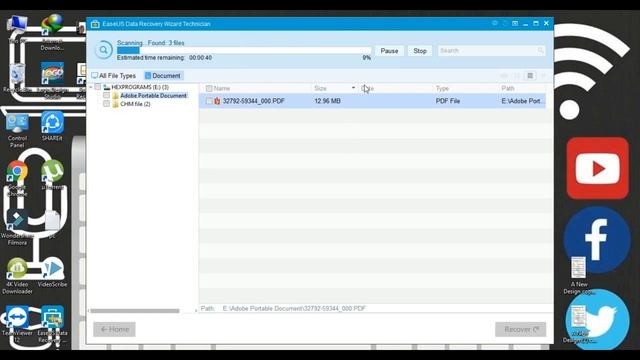This screenshot has width=640, height=360.
Task: Tick the HEXPROGRAMS (E:) checkbox
Action: (98, 87)
